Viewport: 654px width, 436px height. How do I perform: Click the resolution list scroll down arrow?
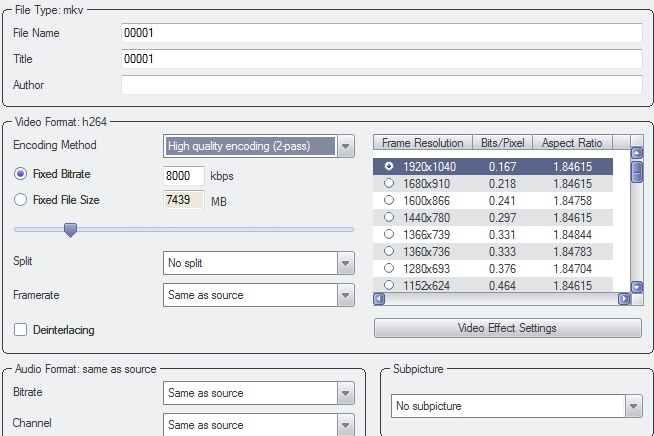pyautogui.click(x=636, y=287)
